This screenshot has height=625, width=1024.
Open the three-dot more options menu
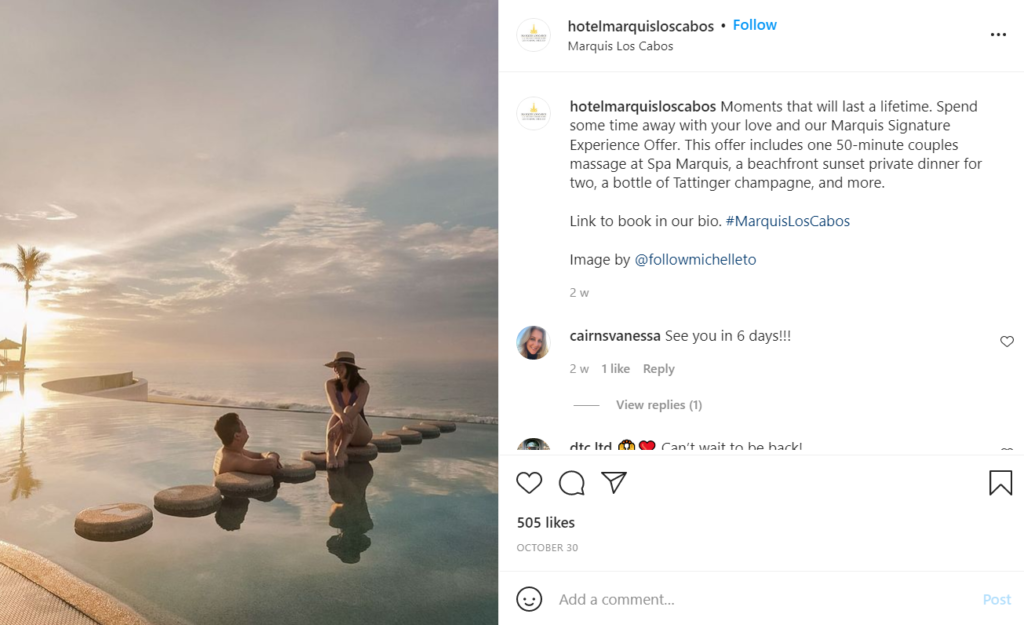(x=998, y=35)
